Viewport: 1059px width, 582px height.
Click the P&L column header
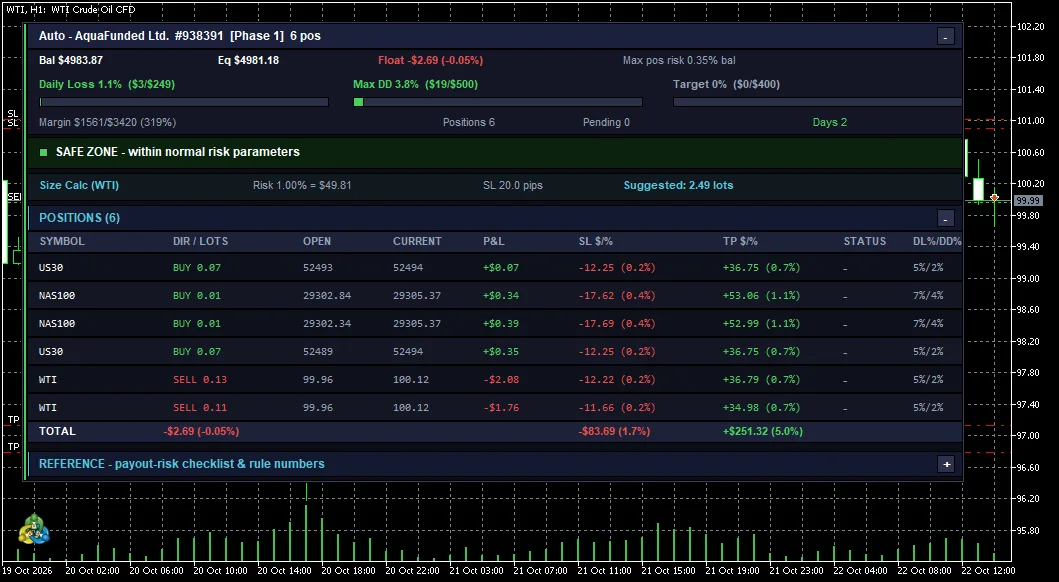tap(494, 241)
